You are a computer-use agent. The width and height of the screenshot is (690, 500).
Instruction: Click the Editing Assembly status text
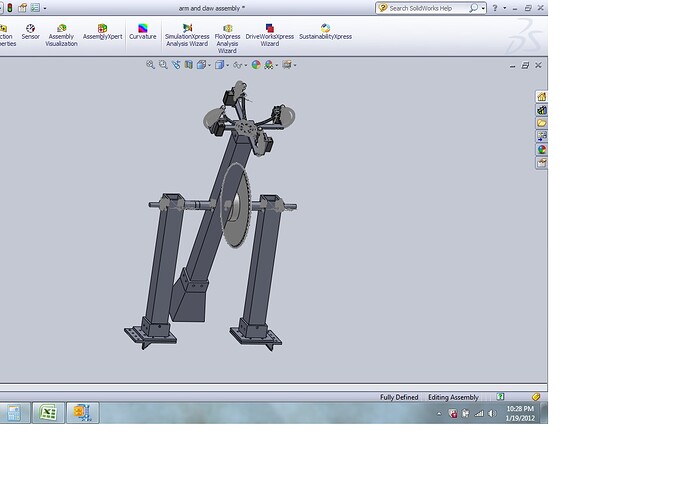coord(453,397)
